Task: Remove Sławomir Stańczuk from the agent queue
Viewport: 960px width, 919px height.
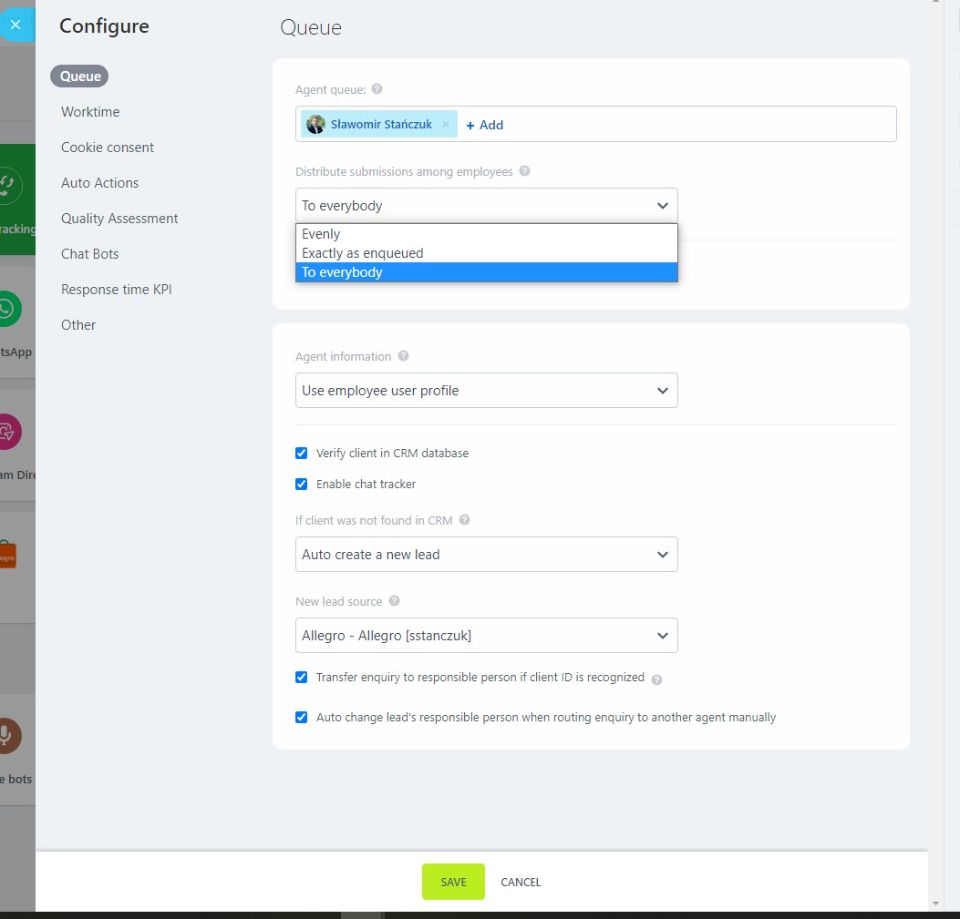Action: pyautogui.click(x=445, y=124)
